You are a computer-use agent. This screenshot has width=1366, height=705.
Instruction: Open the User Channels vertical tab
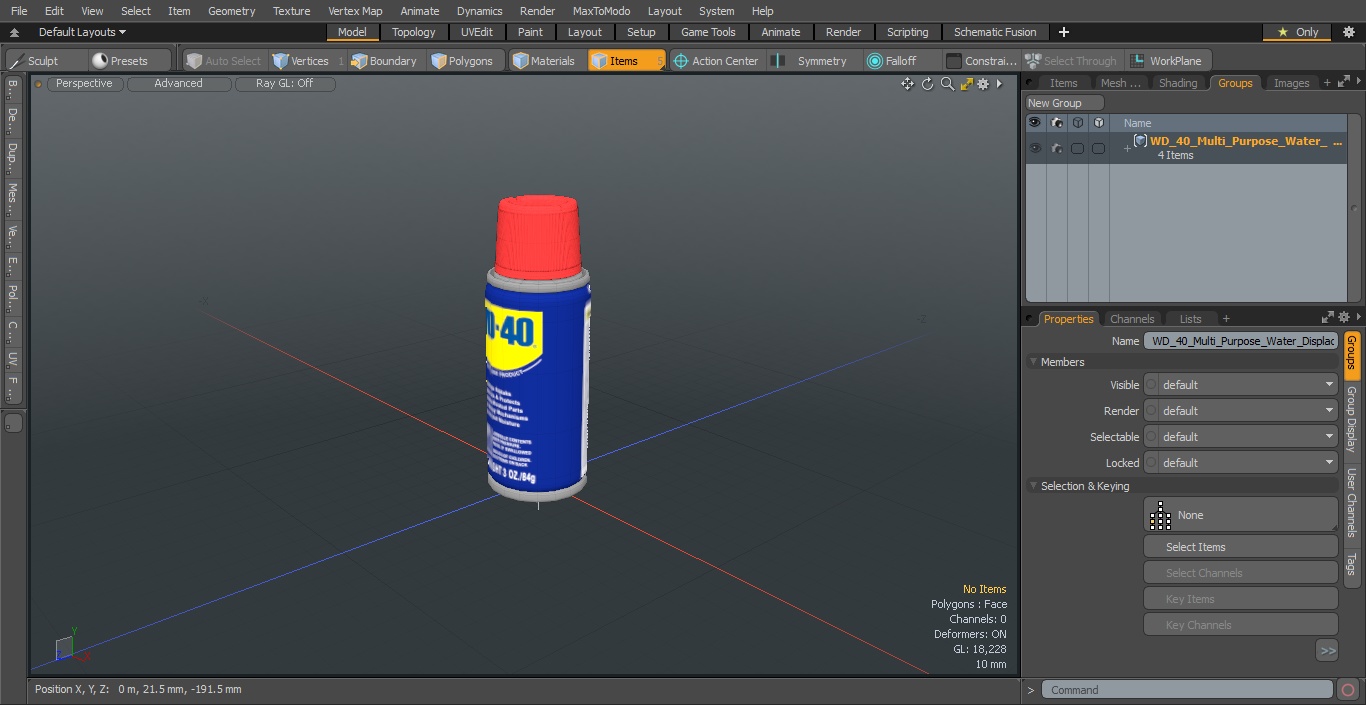pos(1351,503)
